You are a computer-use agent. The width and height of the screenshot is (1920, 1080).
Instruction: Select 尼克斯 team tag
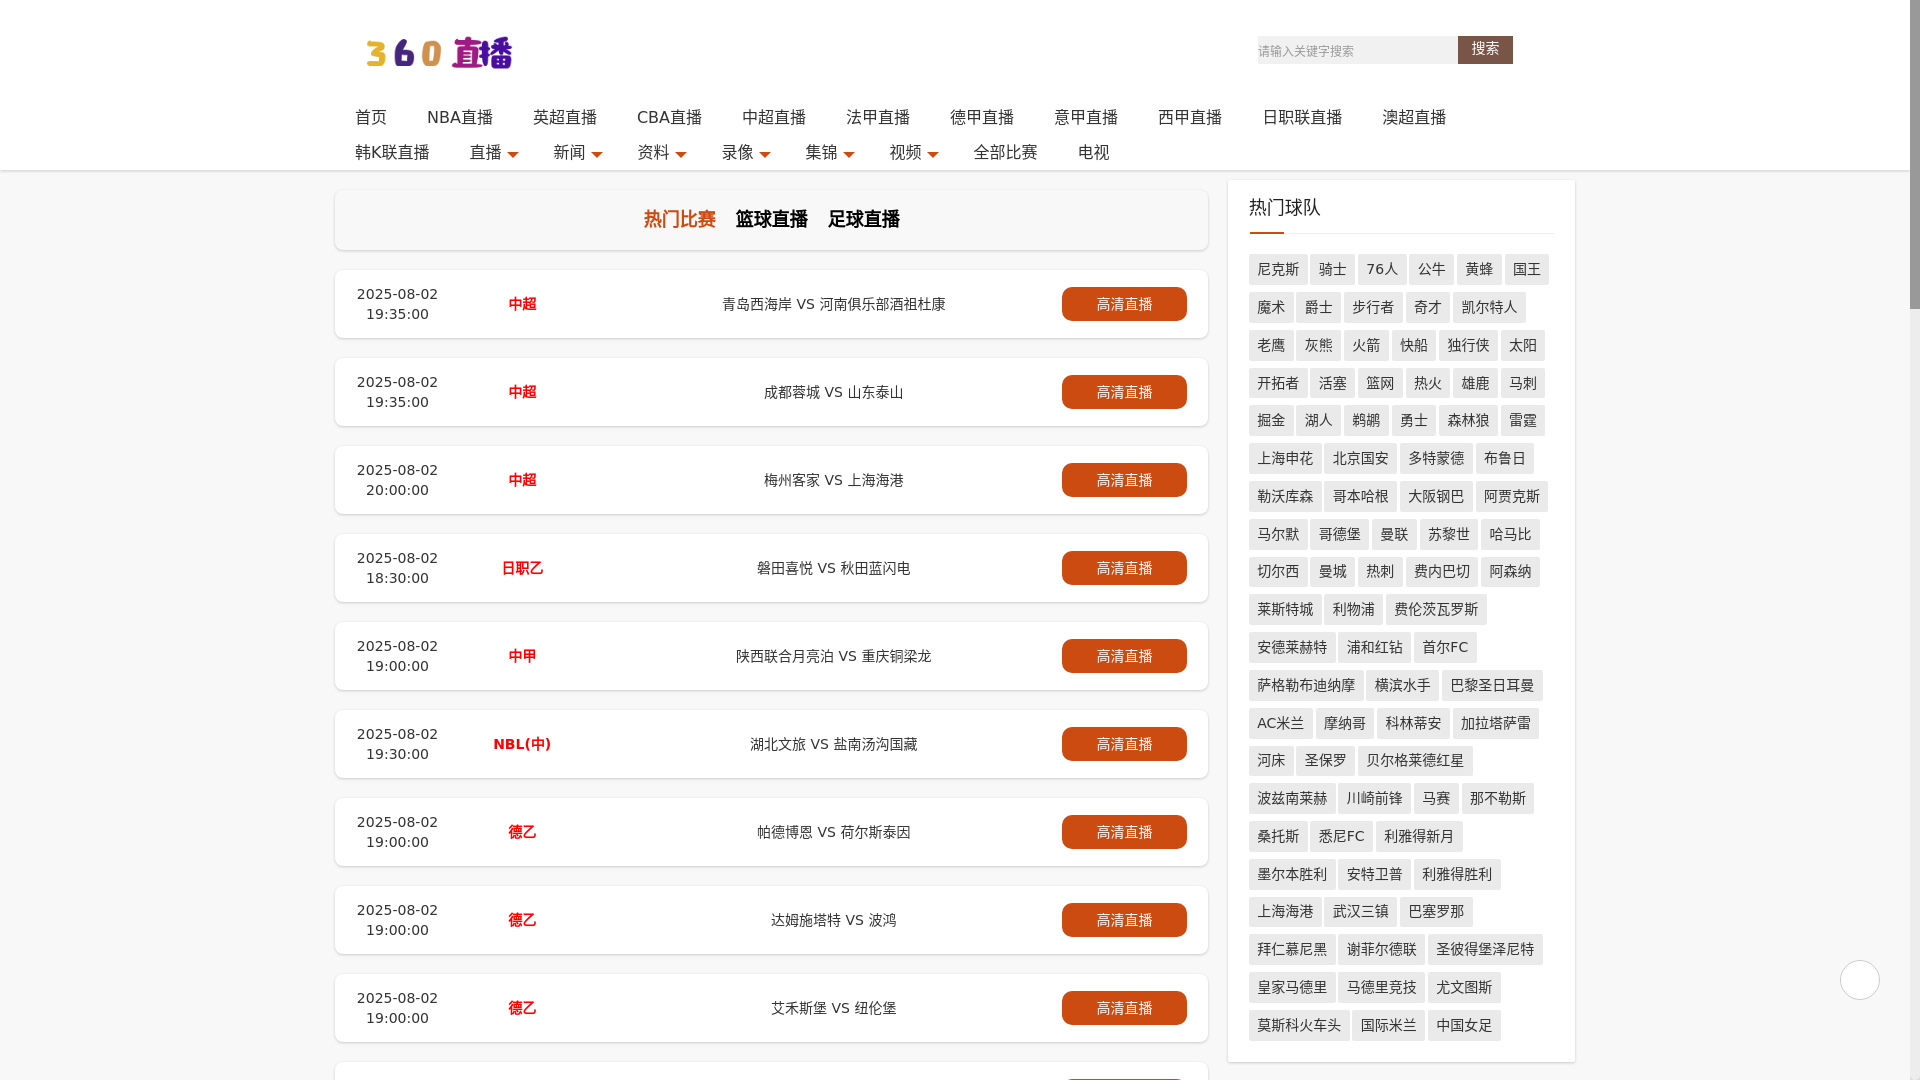point(1278,269)
